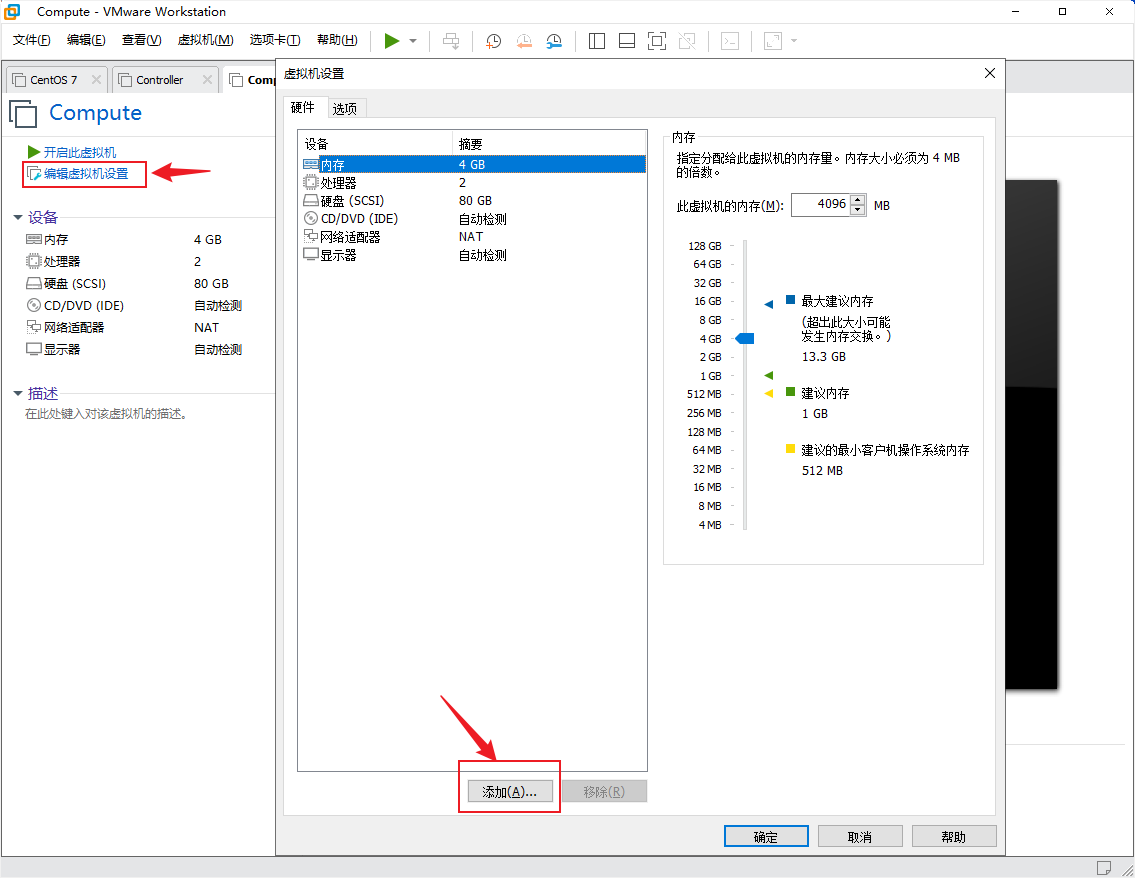Click 网络适配器 icon in left devices panel
Image resolution: width=1135 pixels, height=878 pixels.
click(x=34, y=327)
